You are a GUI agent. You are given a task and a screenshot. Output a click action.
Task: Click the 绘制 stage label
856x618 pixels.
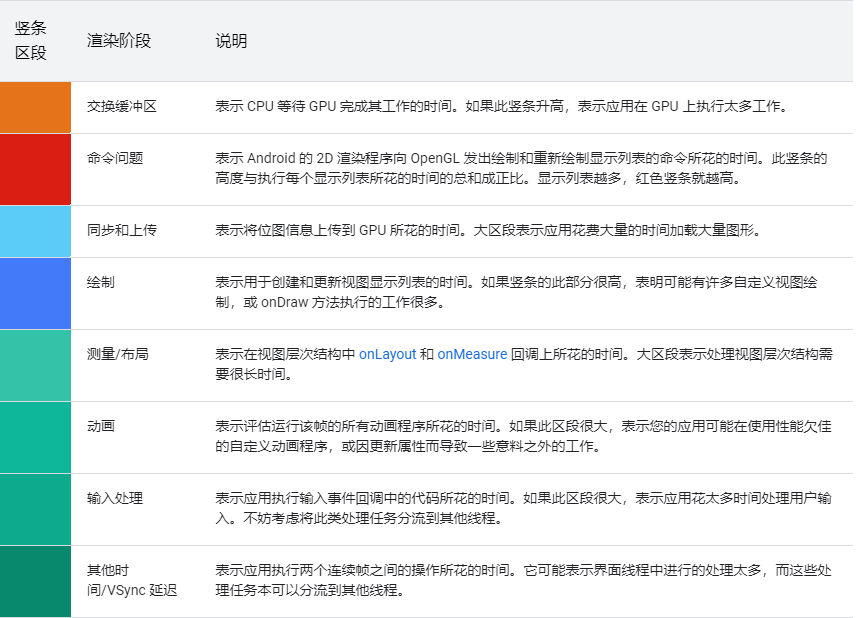(101, 282)
